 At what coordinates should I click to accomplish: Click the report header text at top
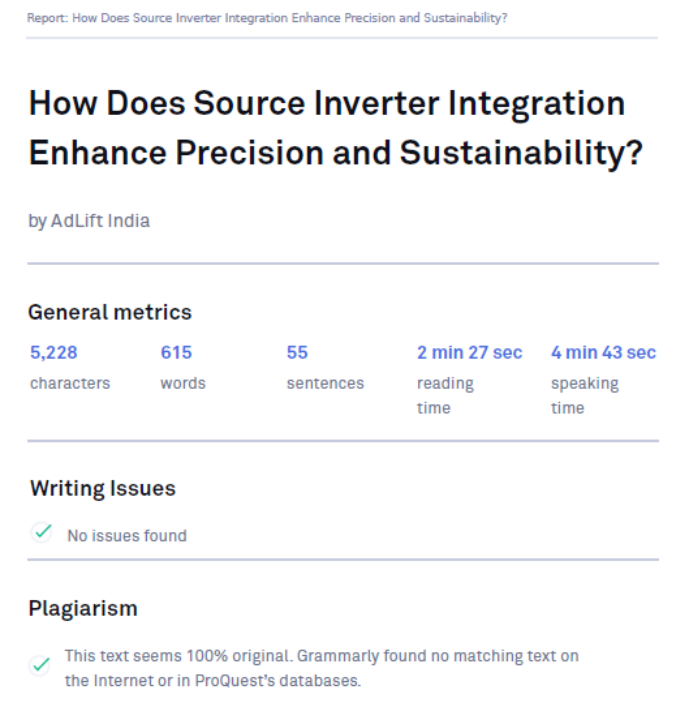pyautogui.click(x=267, y=19)
